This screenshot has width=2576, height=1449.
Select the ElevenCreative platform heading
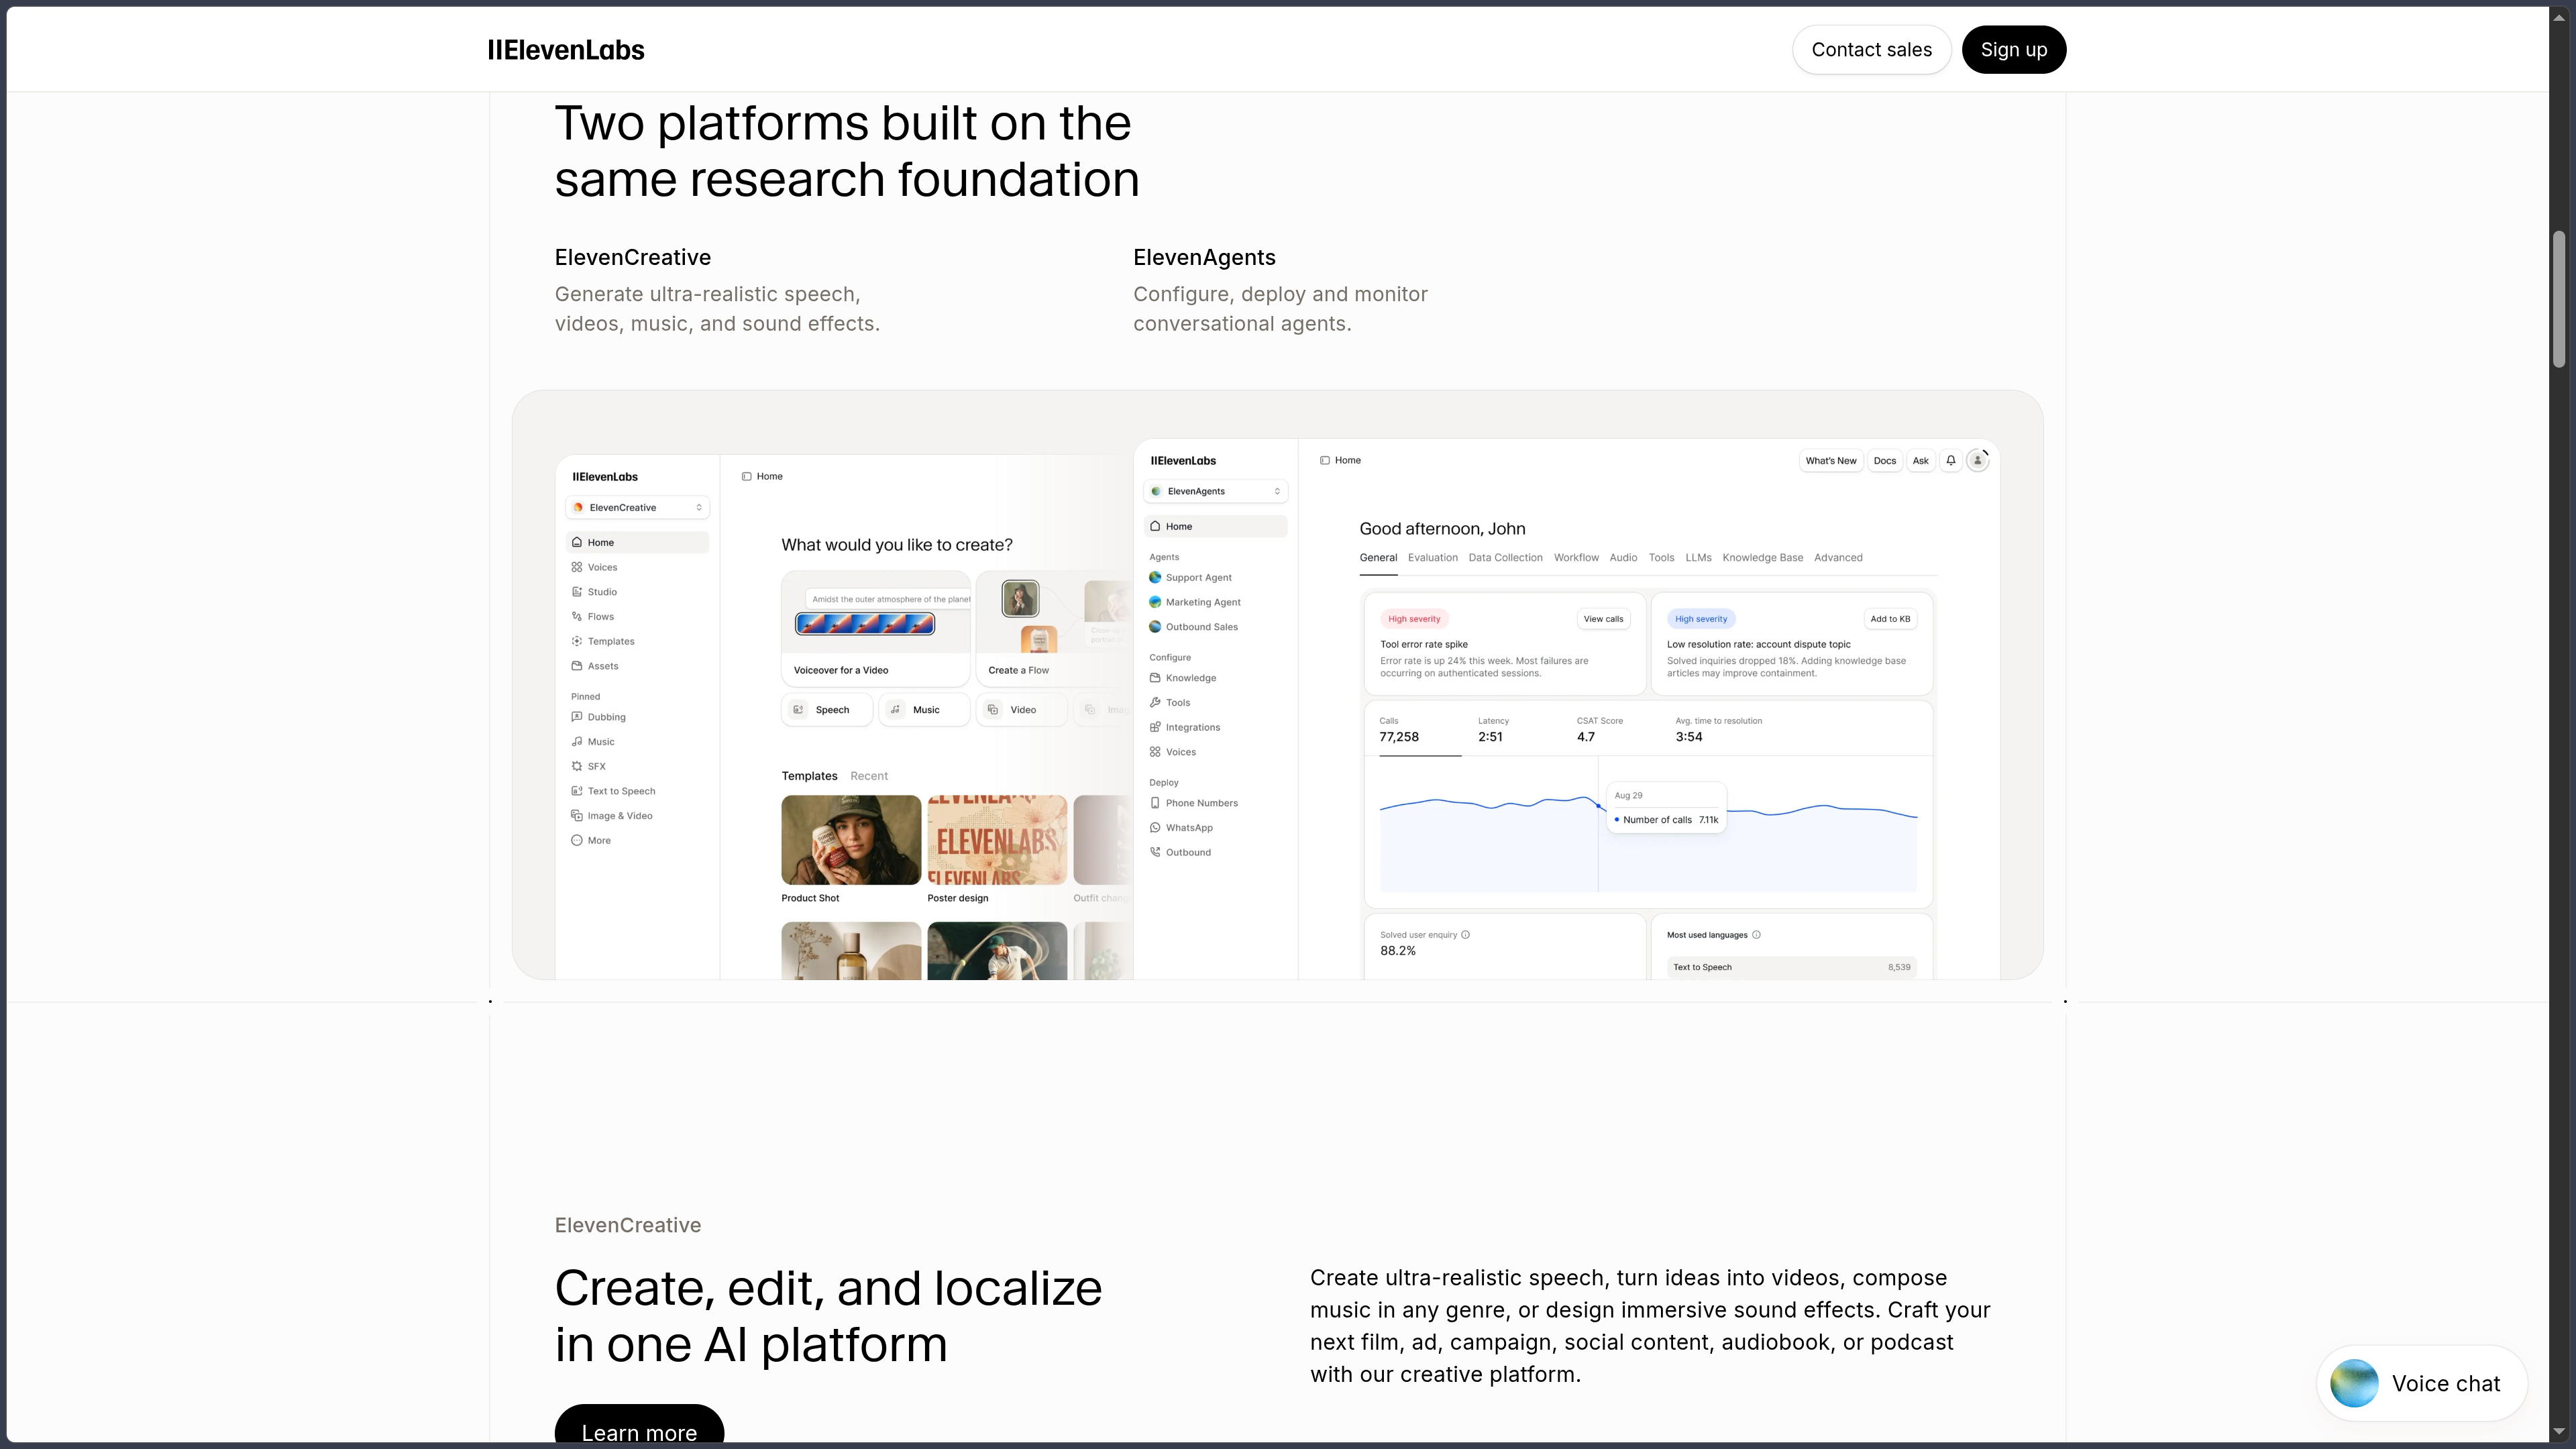(x=633, y=257)
